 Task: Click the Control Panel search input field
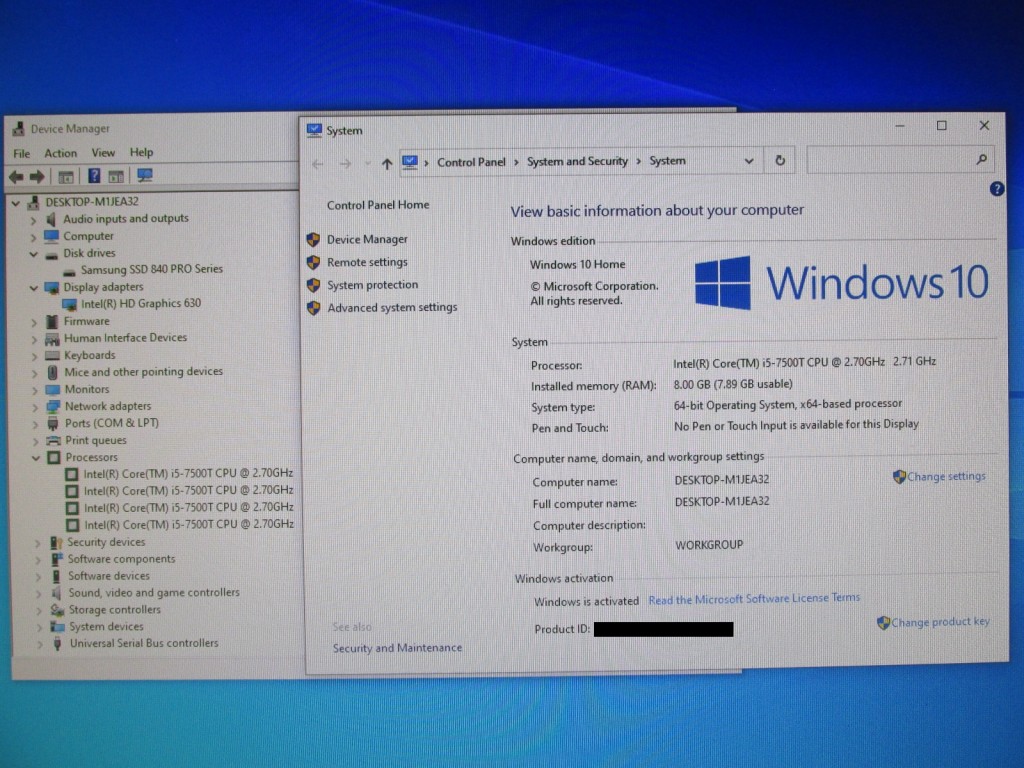899,160
